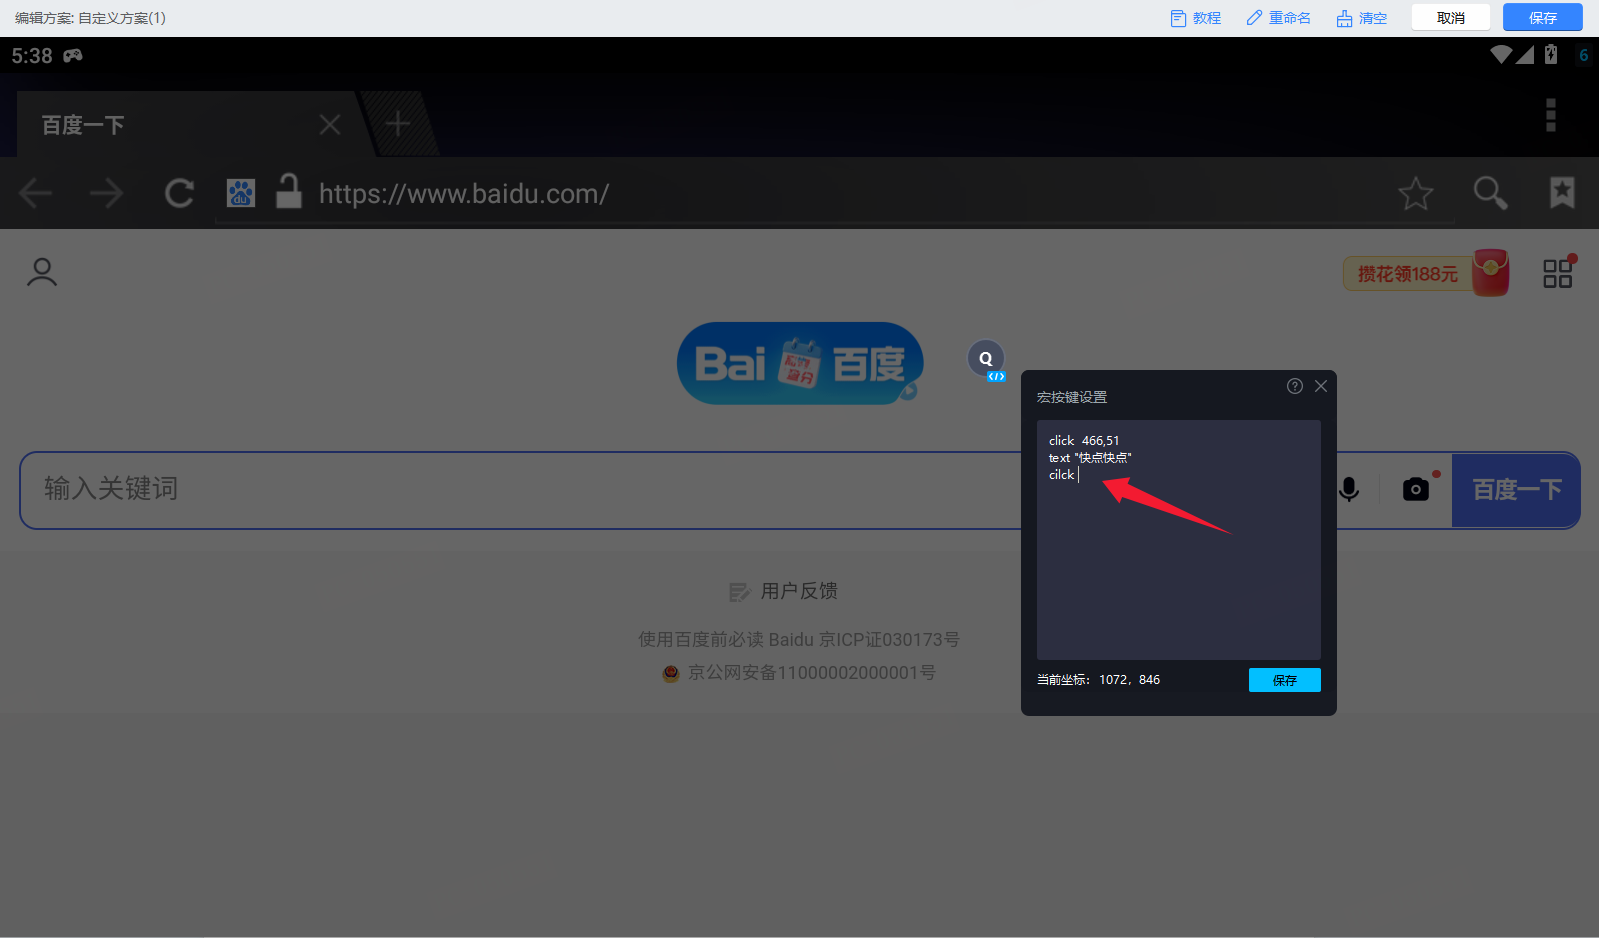
Task: Bookmark page with the star icon
Action: (1415, 193)
